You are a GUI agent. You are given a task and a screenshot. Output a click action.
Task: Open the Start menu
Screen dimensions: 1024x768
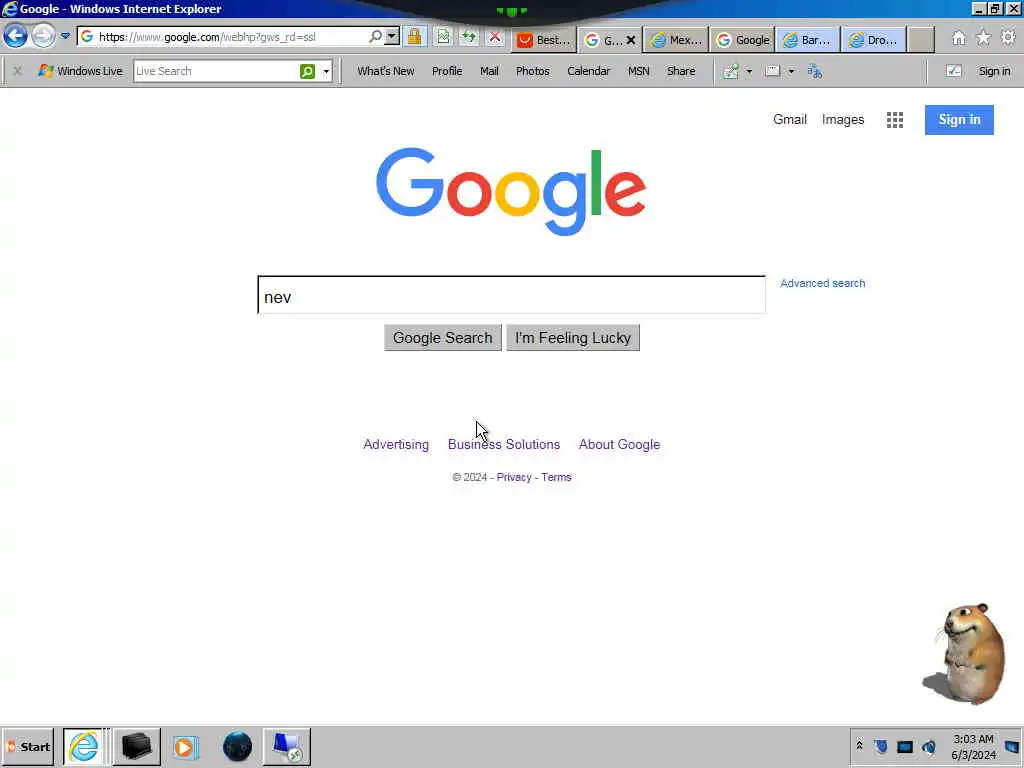27,746
